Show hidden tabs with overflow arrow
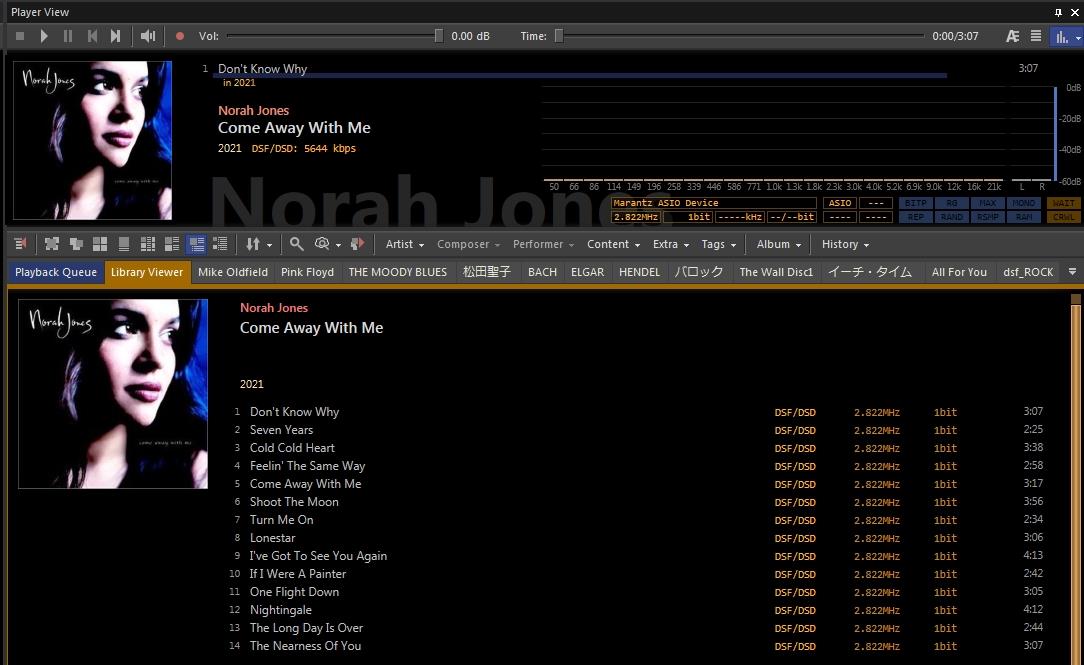1084x665 pixels. point(1072,272)
